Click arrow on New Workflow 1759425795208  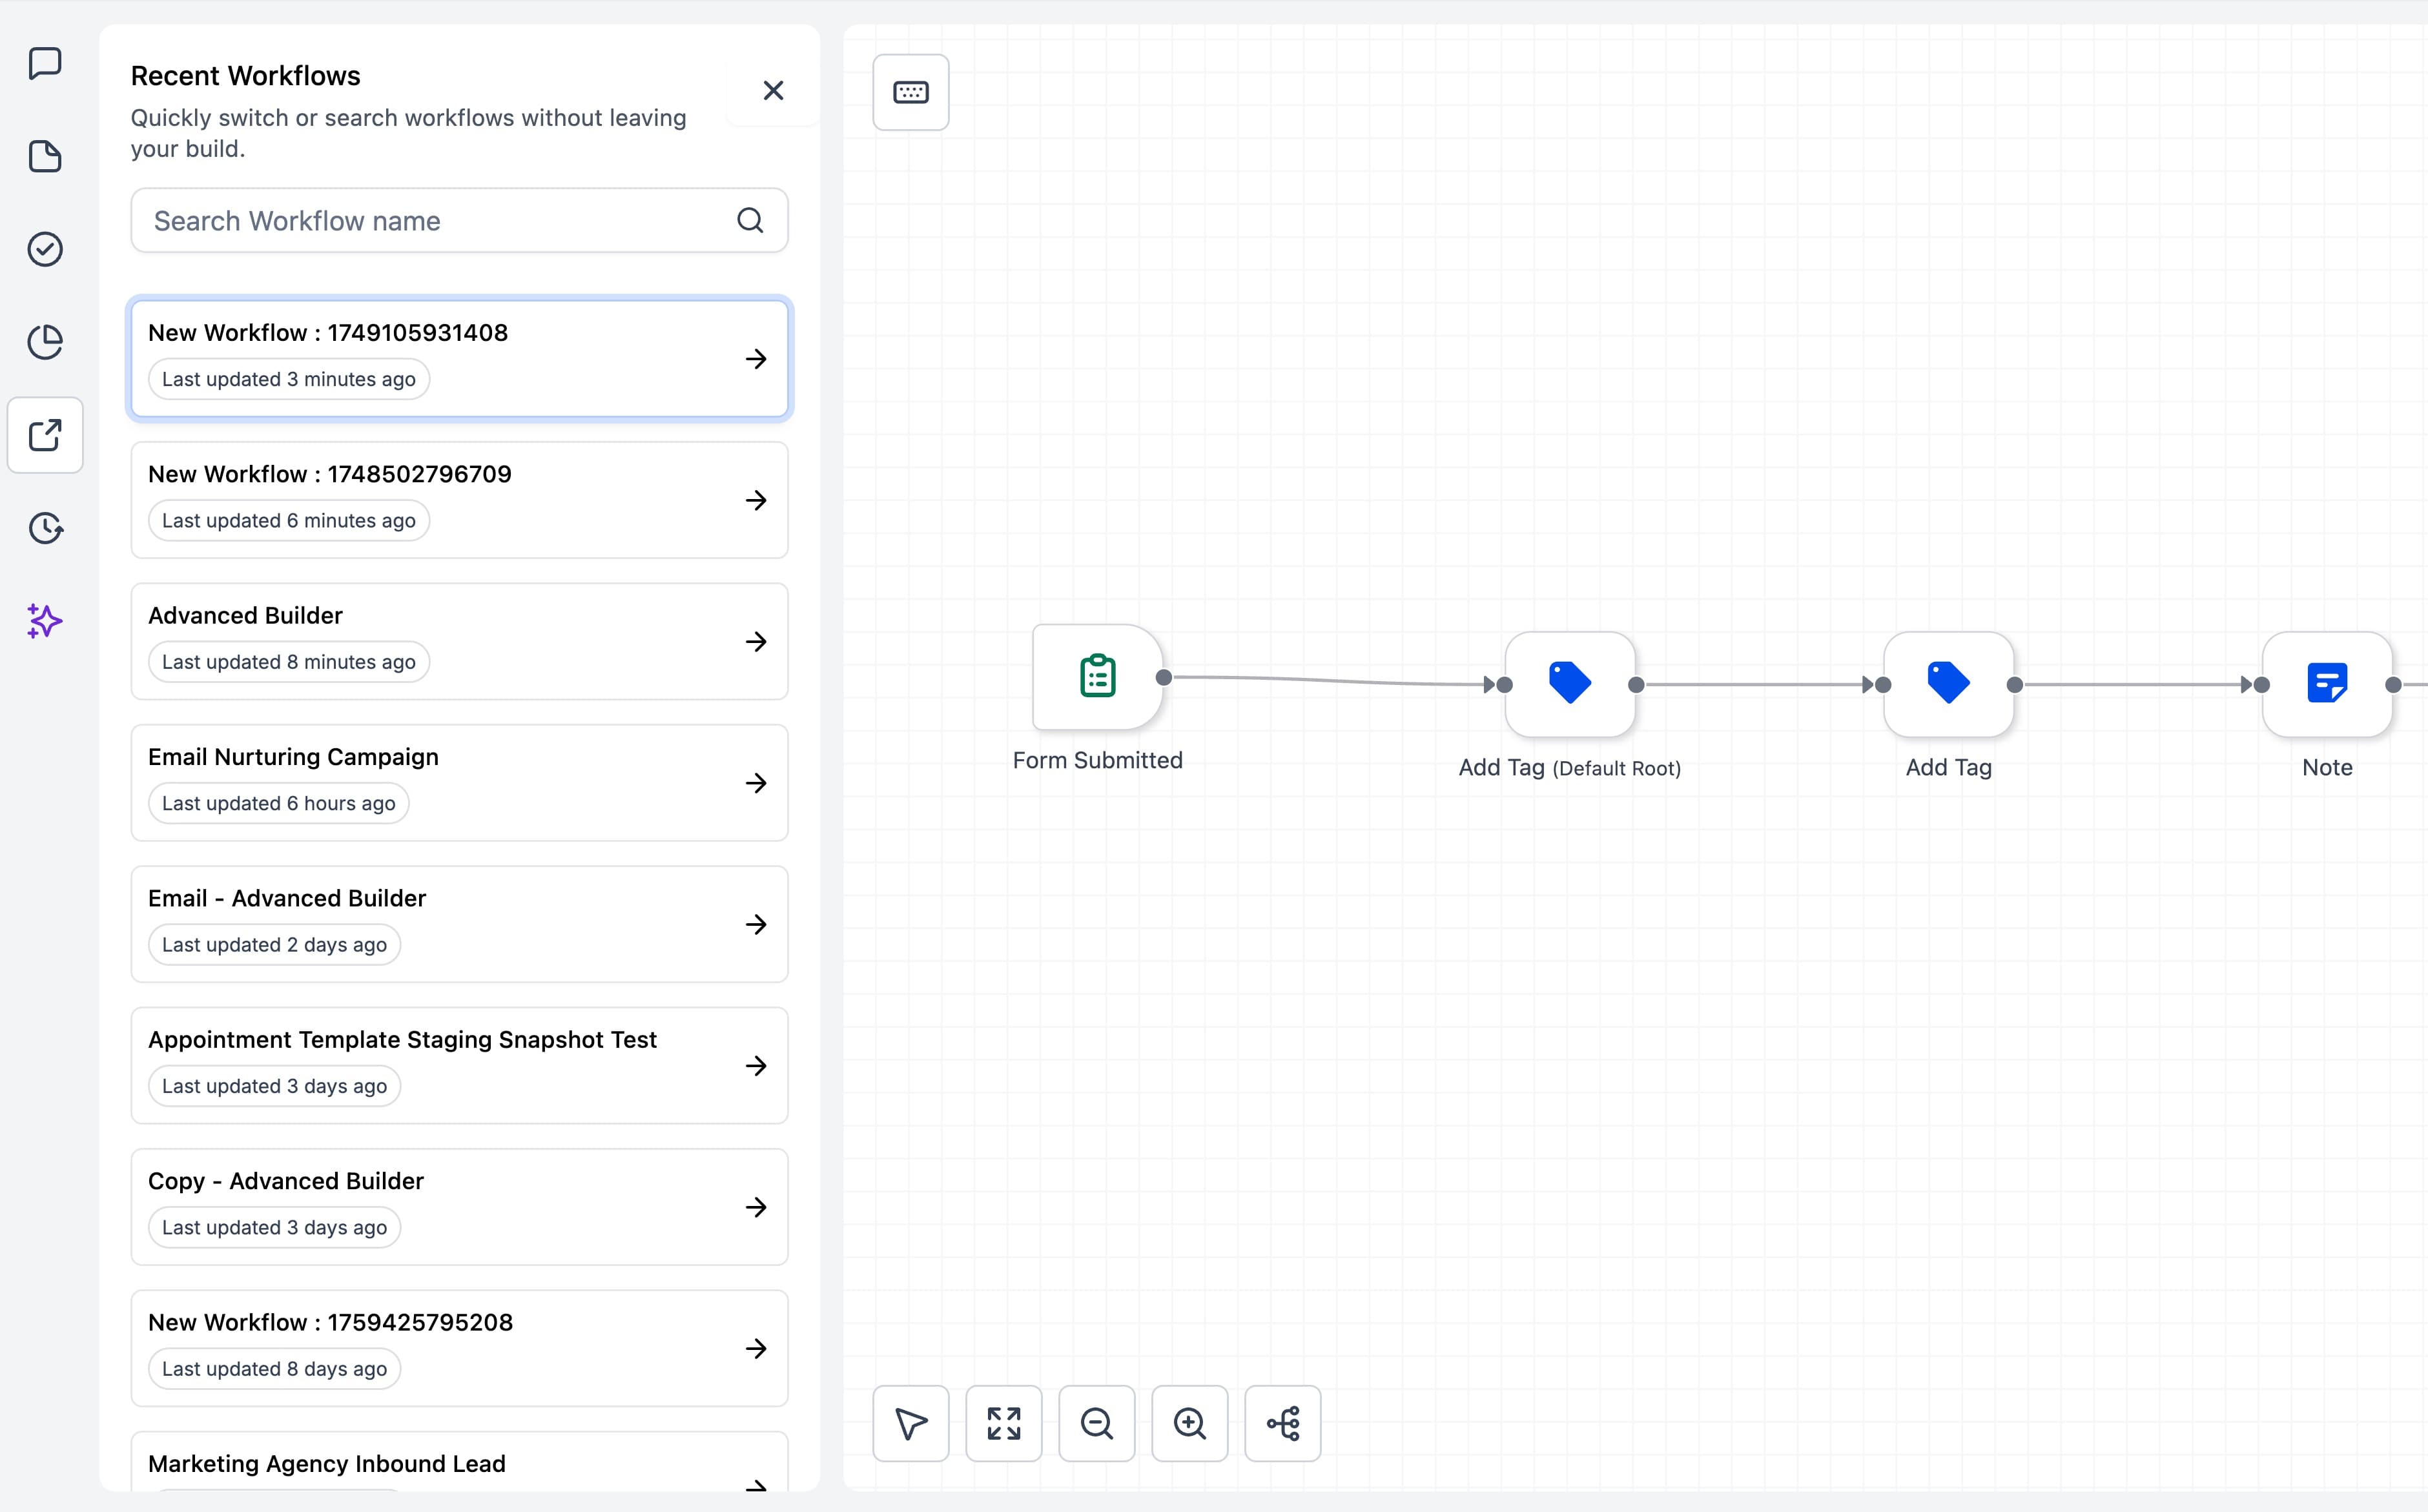click(x=756, y=1349)
